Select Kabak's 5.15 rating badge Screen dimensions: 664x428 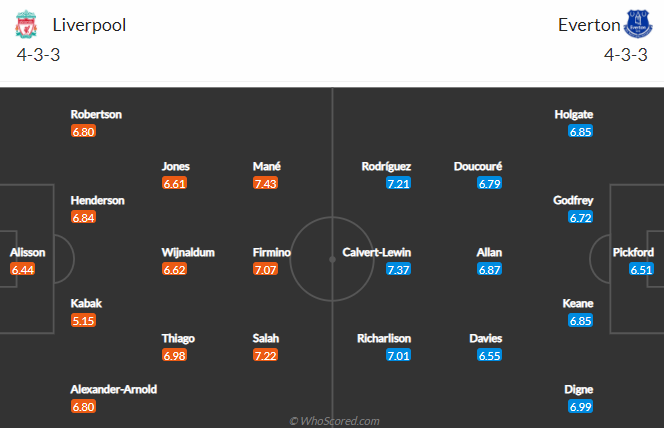click(x=83, y=320)
